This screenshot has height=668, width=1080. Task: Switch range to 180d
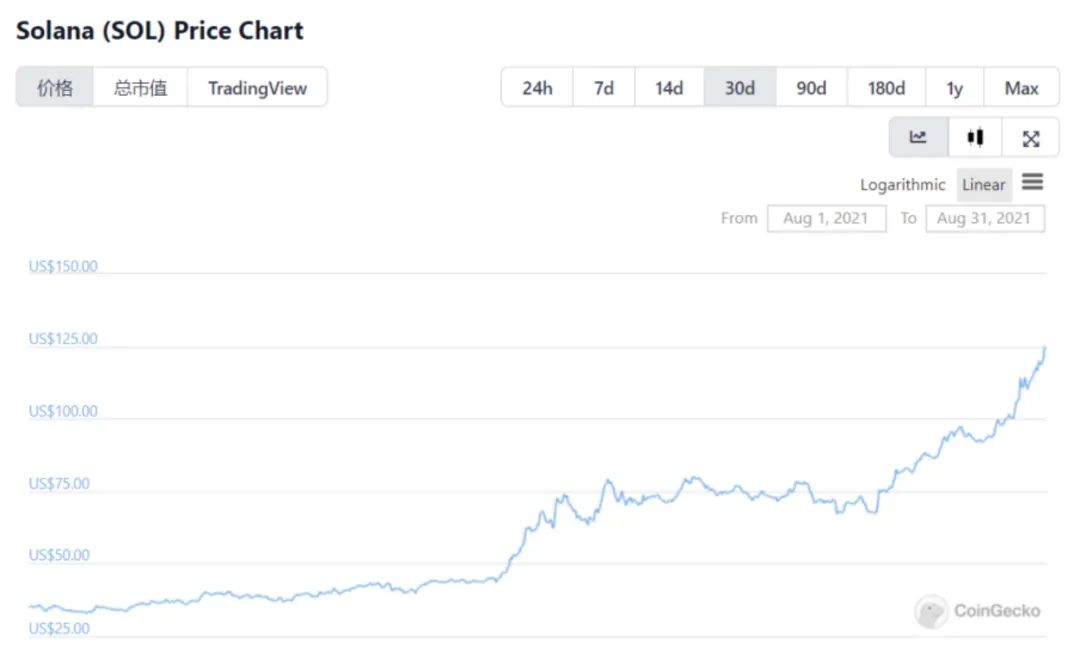[886, 88]
